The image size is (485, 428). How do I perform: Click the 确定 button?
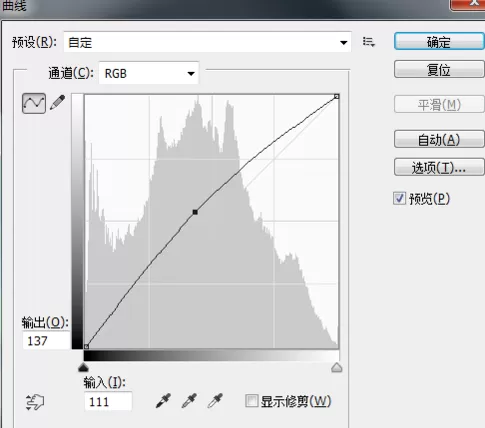439,42
